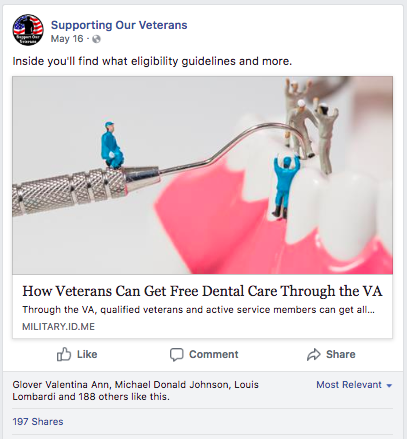Click the curved arrow Share icon
Screen dimensions: 407x439
(x=314, y=355)
